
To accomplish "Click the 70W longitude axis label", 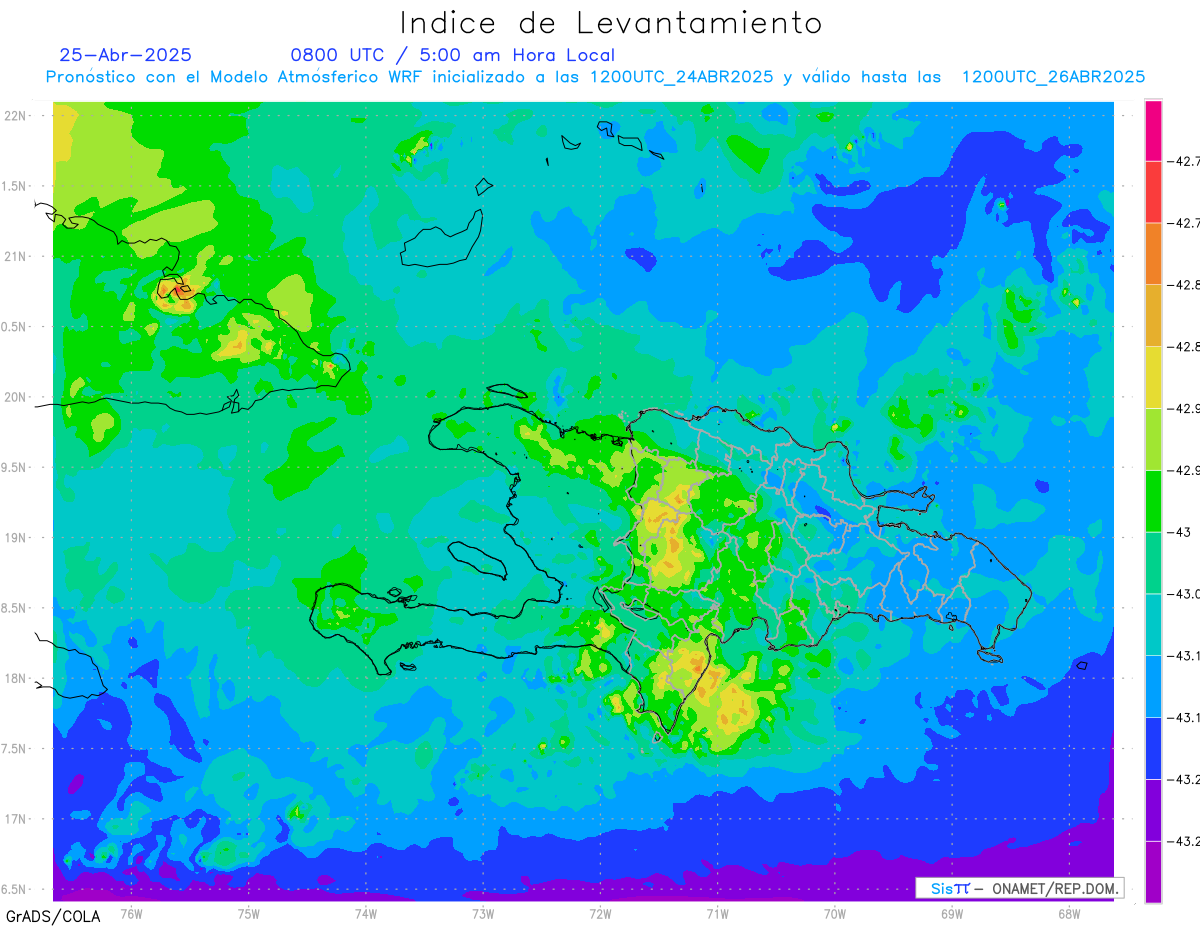I will 835,913.
